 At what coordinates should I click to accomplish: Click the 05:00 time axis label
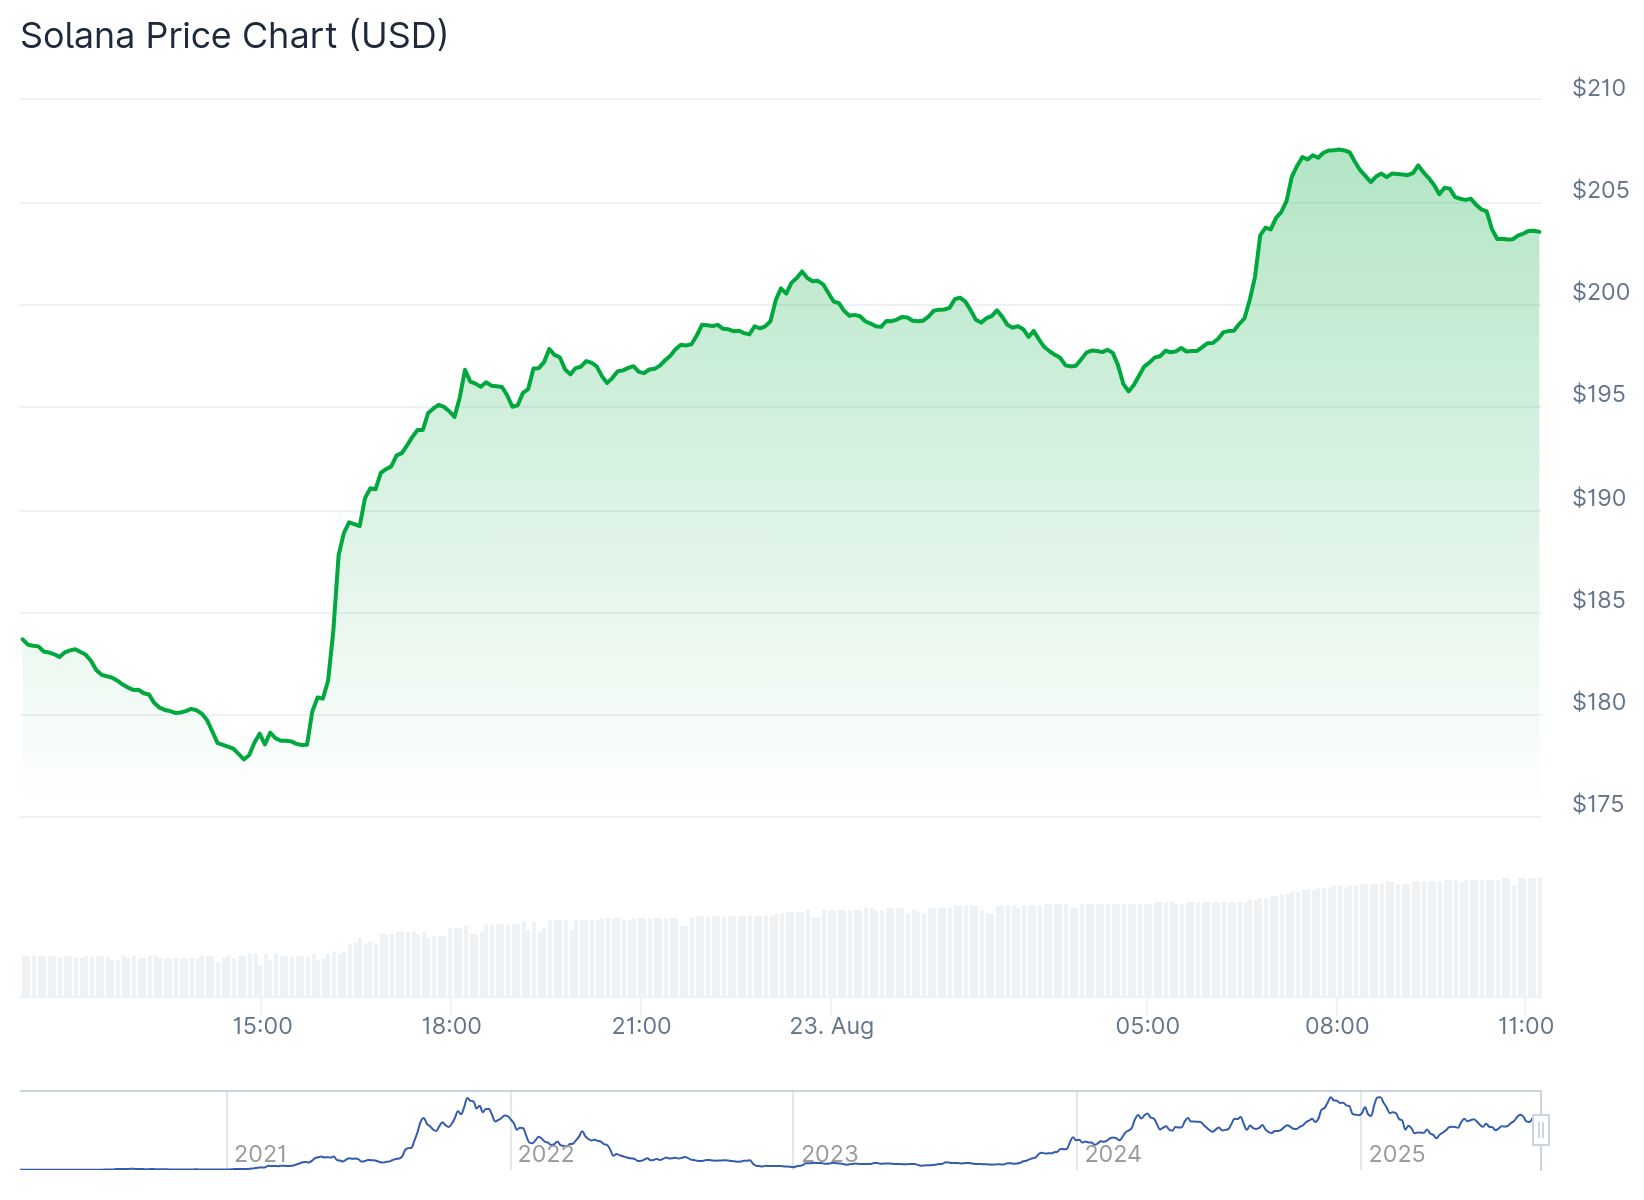1147,1026
